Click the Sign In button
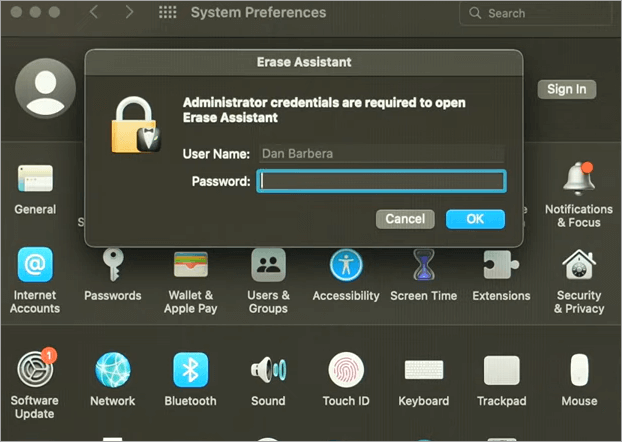622x442 pixels. 566,89
